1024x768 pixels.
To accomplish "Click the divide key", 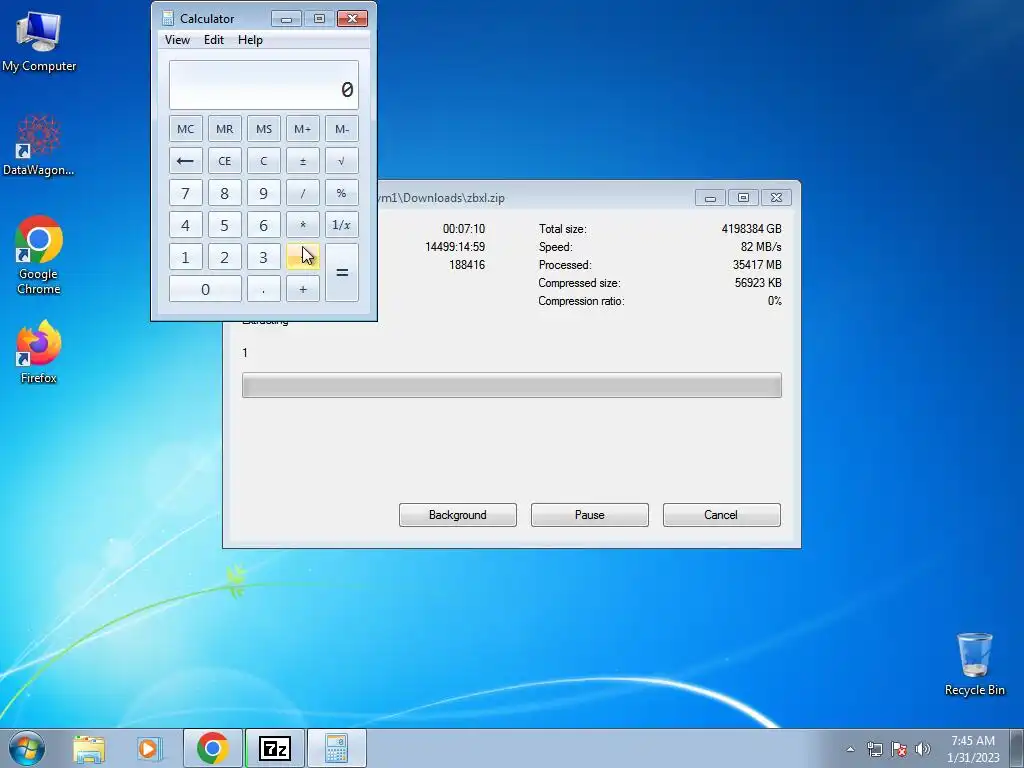I will pyautogui.click(x=303, y=193).
